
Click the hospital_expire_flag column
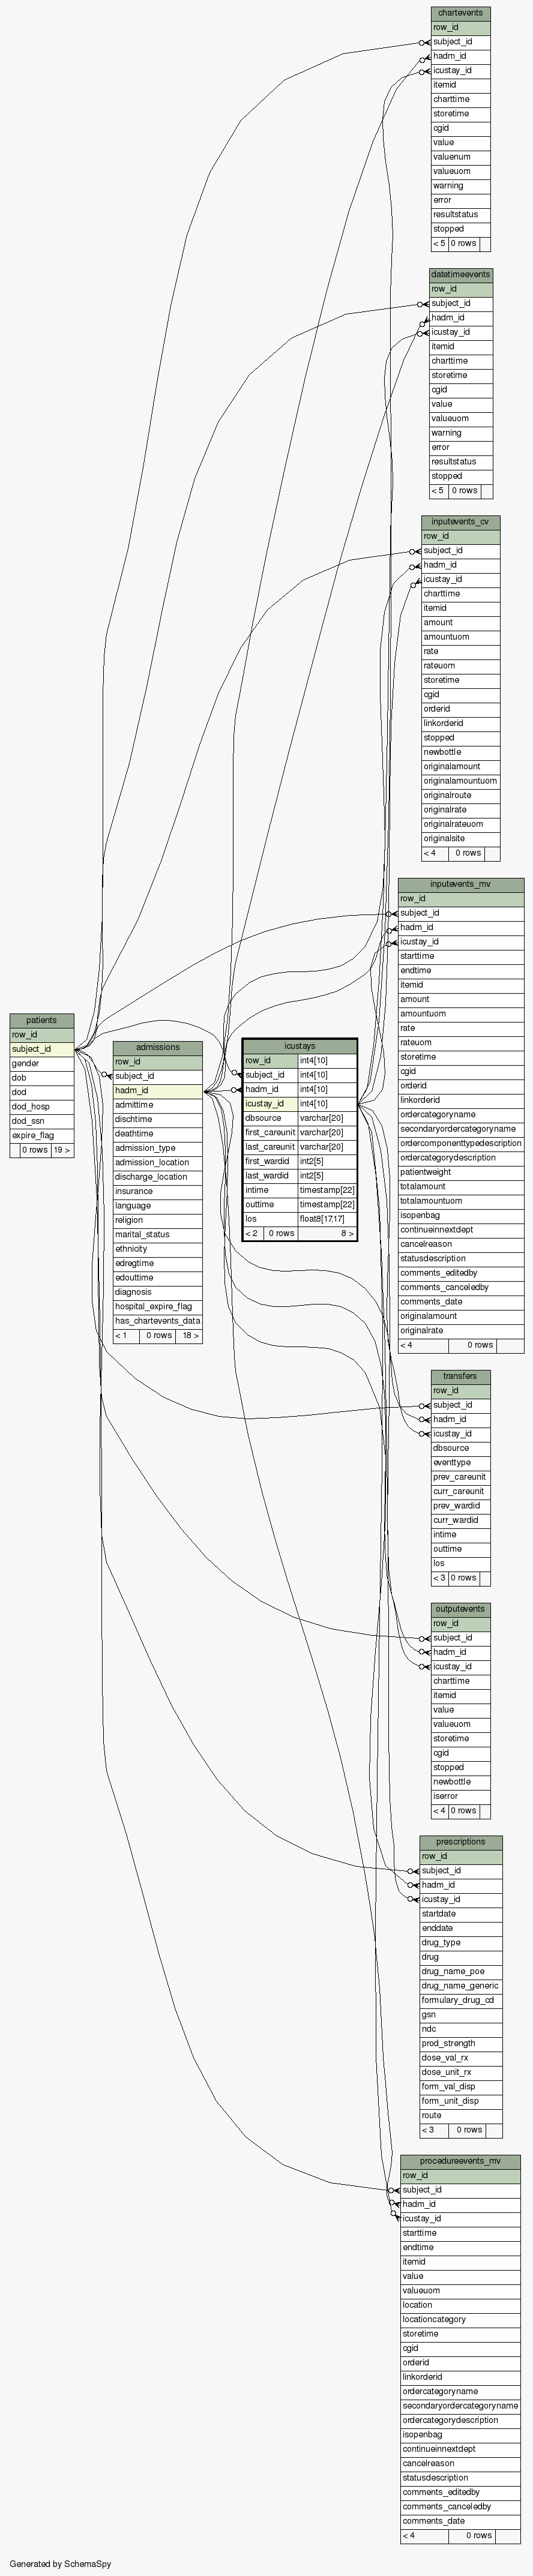(x=158, y=1306)
